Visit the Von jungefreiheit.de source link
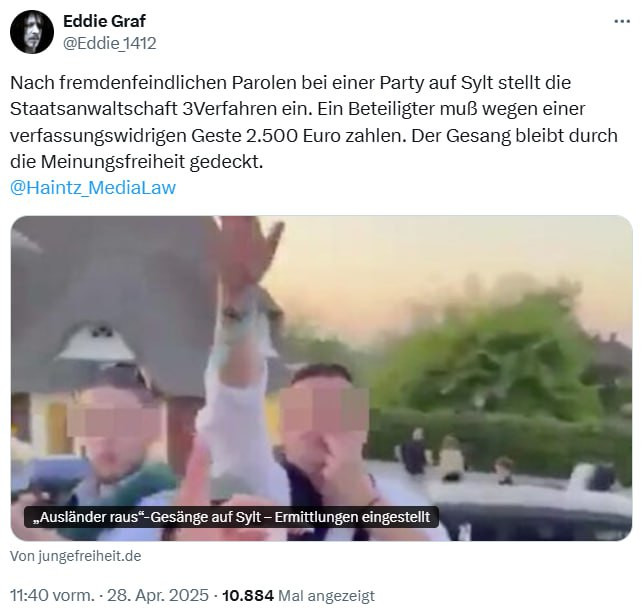The height and width of the screenshot is (610, 642). point(76,556)
